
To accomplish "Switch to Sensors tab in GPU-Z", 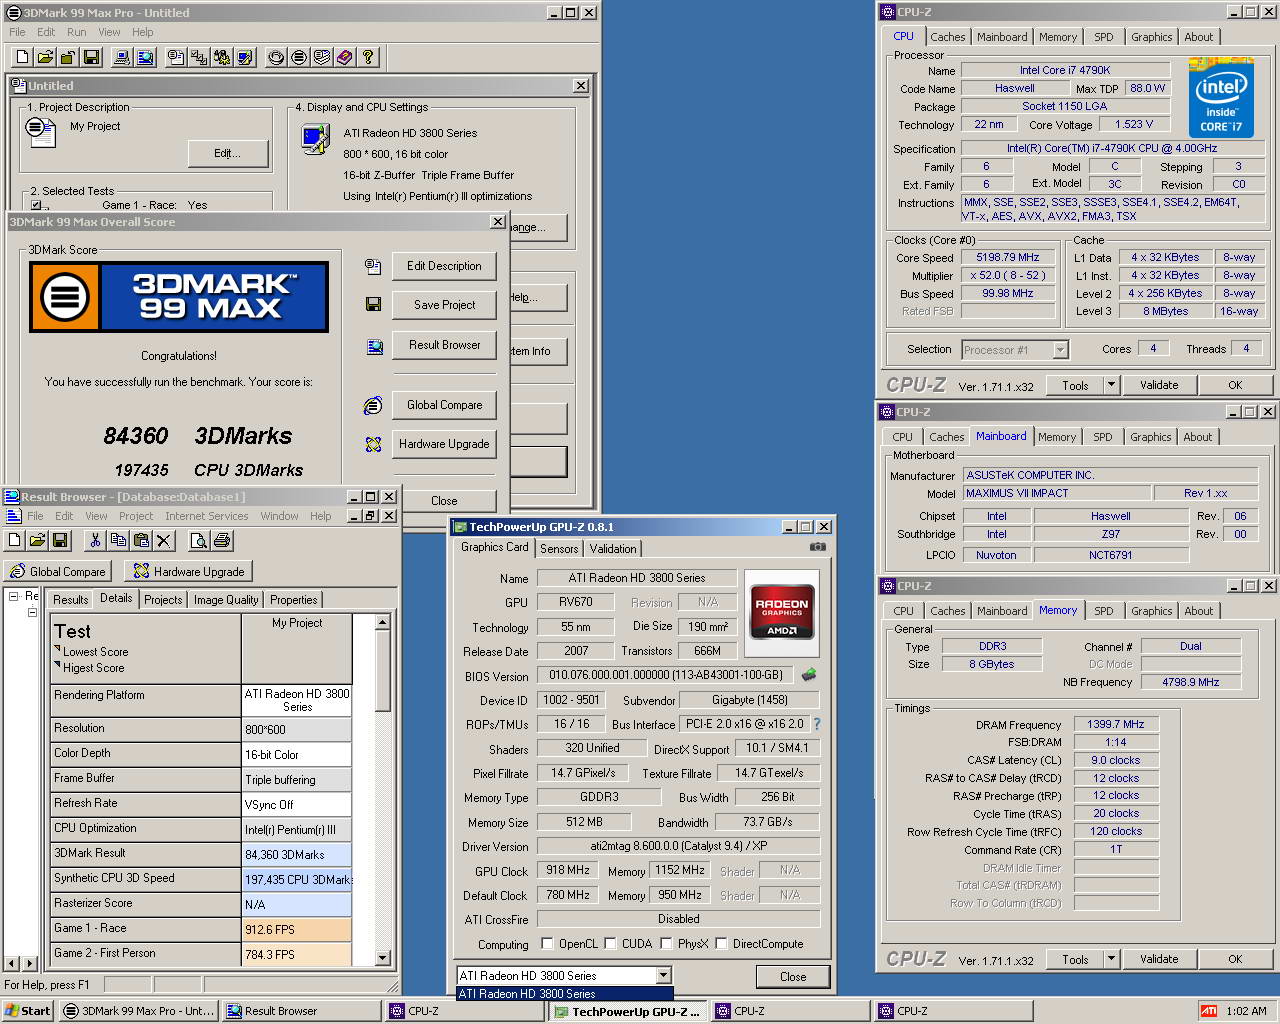I will pos(559,549).
